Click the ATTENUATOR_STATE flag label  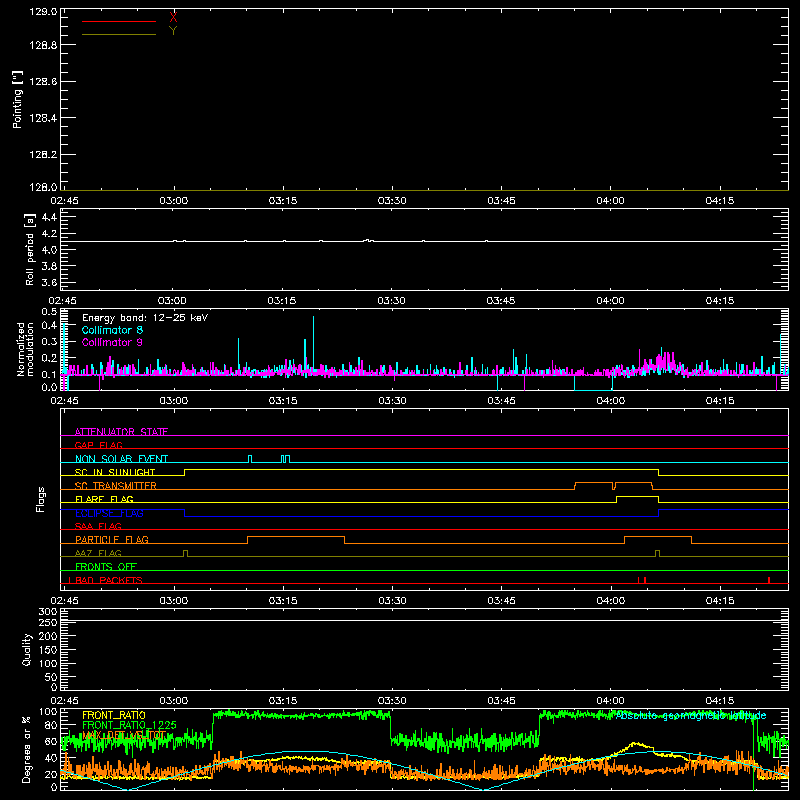(121, 432)
